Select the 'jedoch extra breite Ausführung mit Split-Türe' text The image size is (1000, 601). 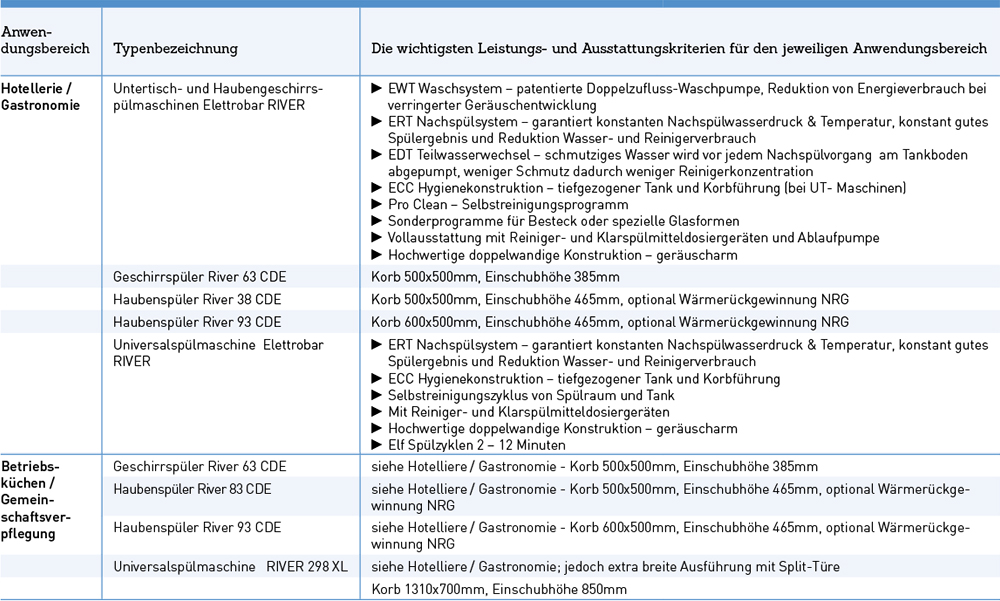702,567
